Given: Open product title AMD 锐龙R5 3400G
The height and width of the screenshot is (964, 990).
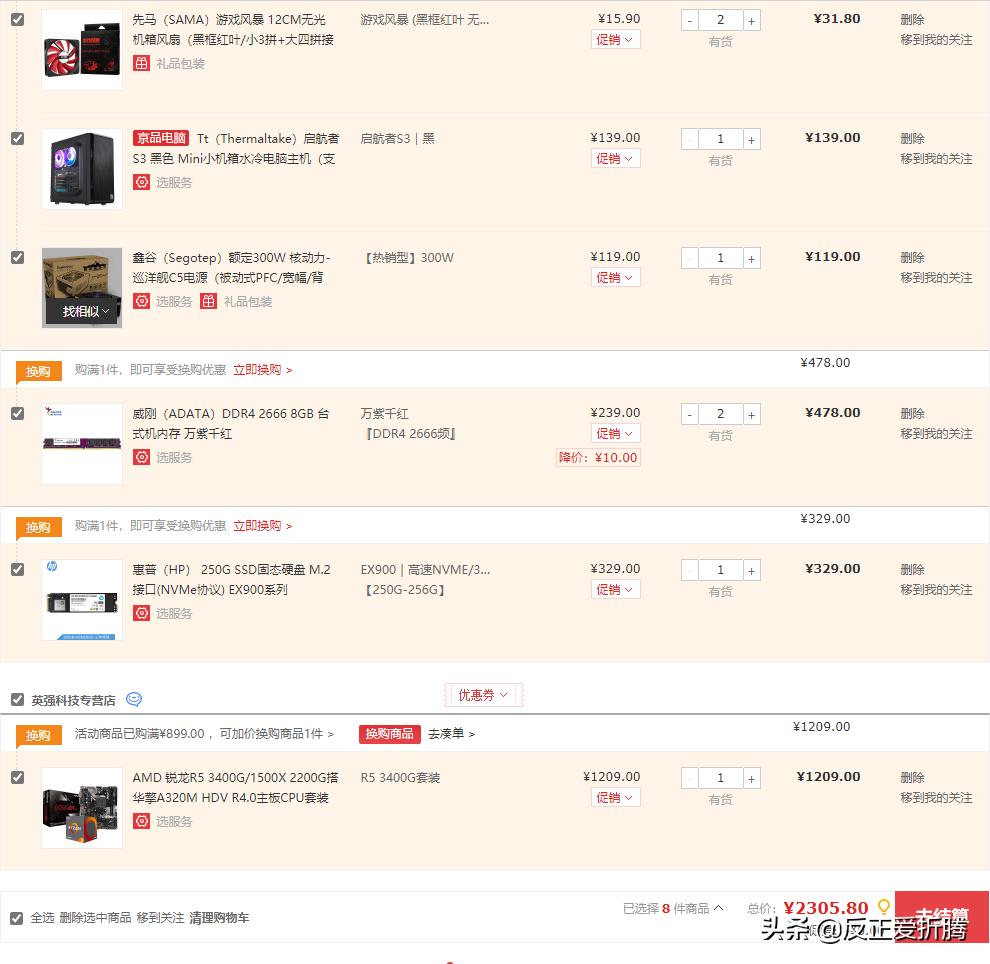Looking at the screenshot, I should click(236, 787).
